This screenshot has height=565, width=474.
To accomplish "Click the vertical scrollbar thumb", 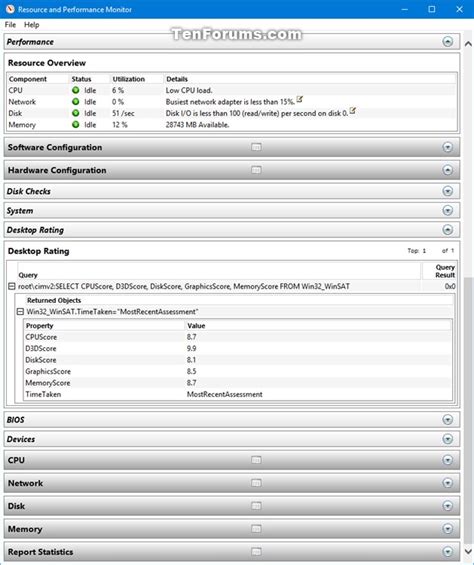I will coord(468,411).
